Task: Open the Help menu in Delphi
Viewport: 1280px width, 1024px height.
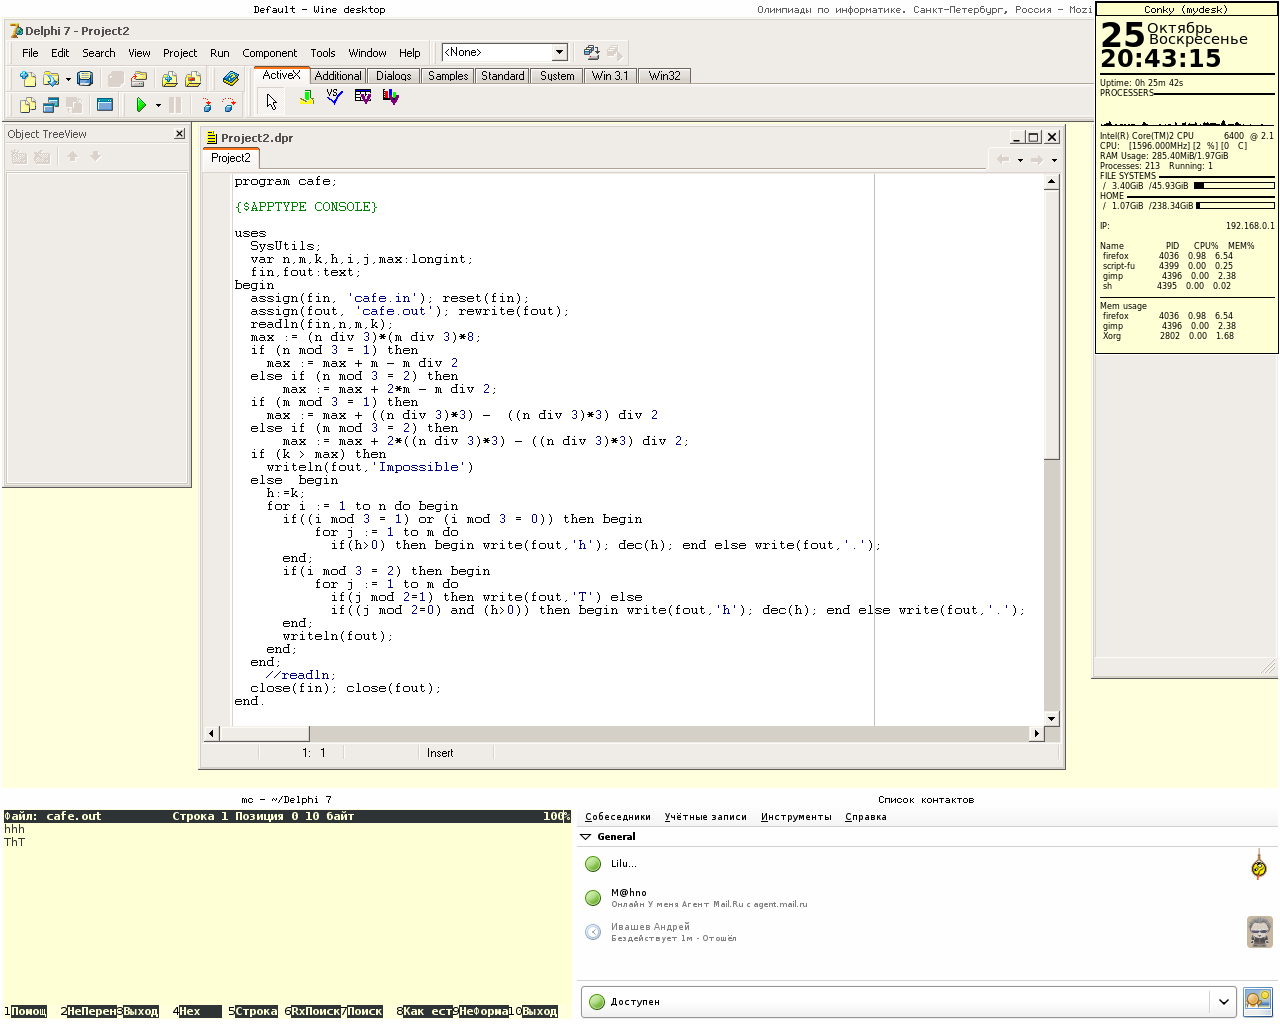Action: pyautogui.click(x=410, y=53)
